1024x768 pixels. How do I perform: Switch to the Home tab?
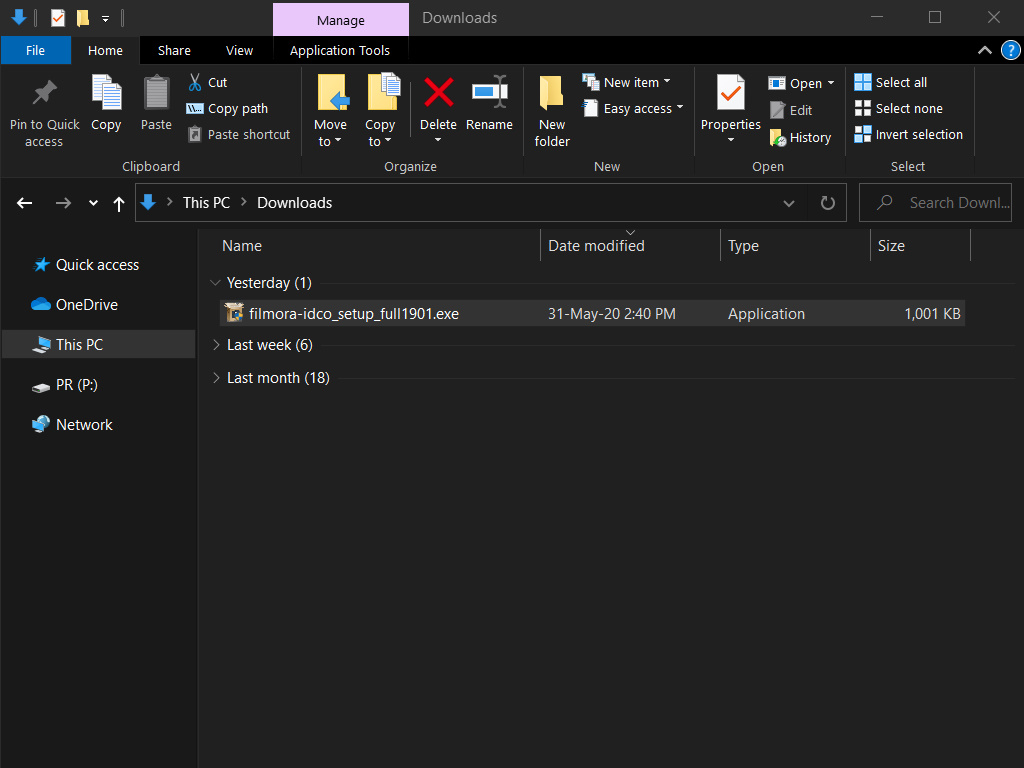tap(105, 50)
